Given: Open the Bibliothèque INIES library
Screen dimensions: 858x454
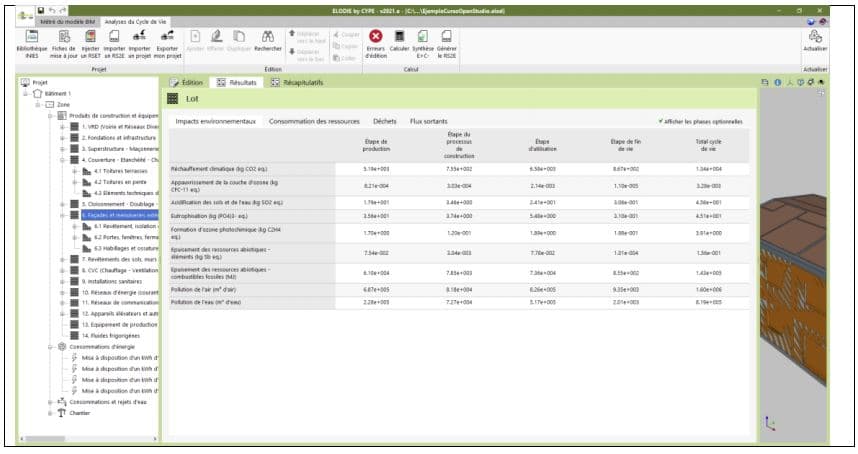Looking at the screenshot, I should (32, 44).
